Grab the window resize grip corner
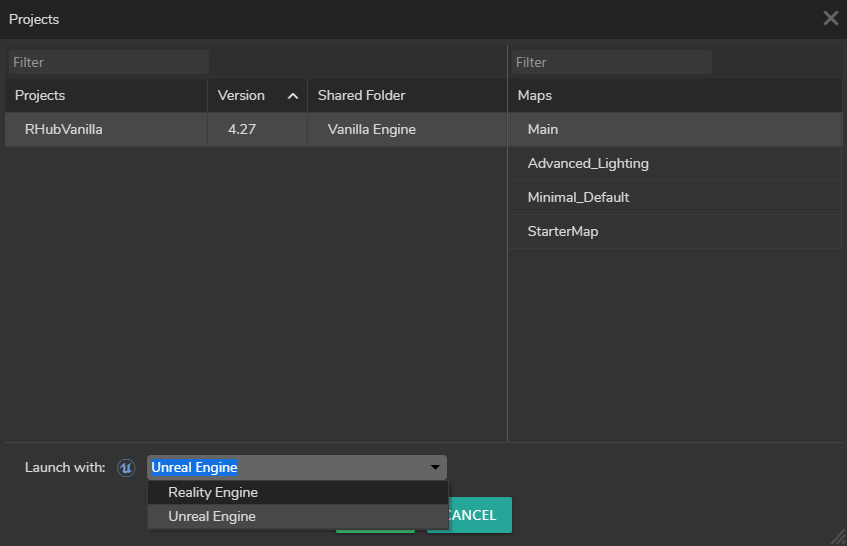Screen dimensions: 847x546 pyautogui.click(x=838, y=537)
